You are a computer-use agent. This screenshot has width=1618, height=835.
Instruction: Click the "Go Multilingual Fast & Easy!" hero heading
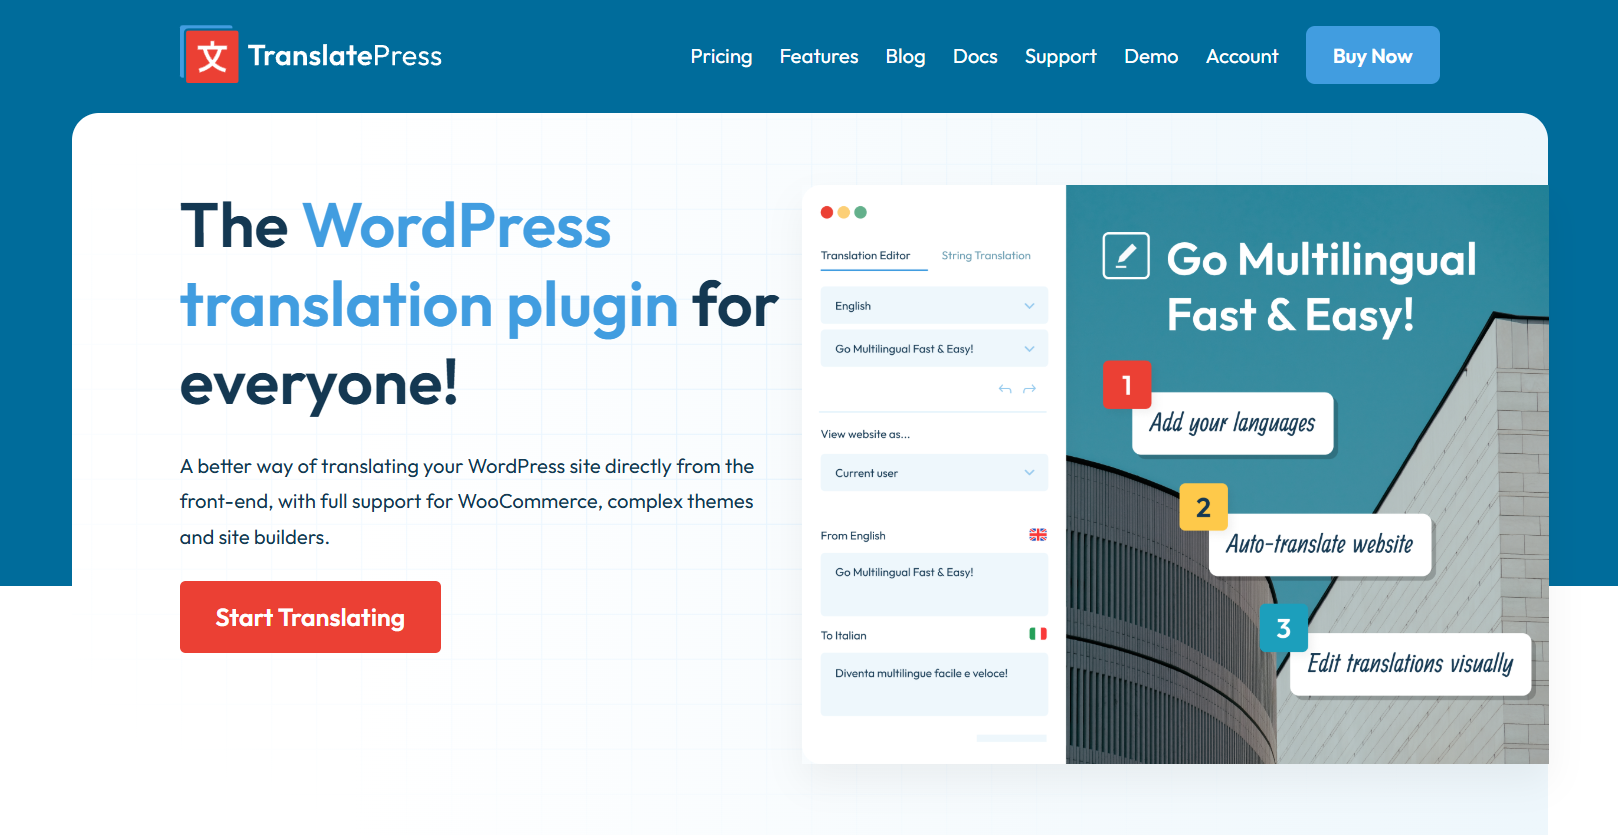coord(1322,287)
